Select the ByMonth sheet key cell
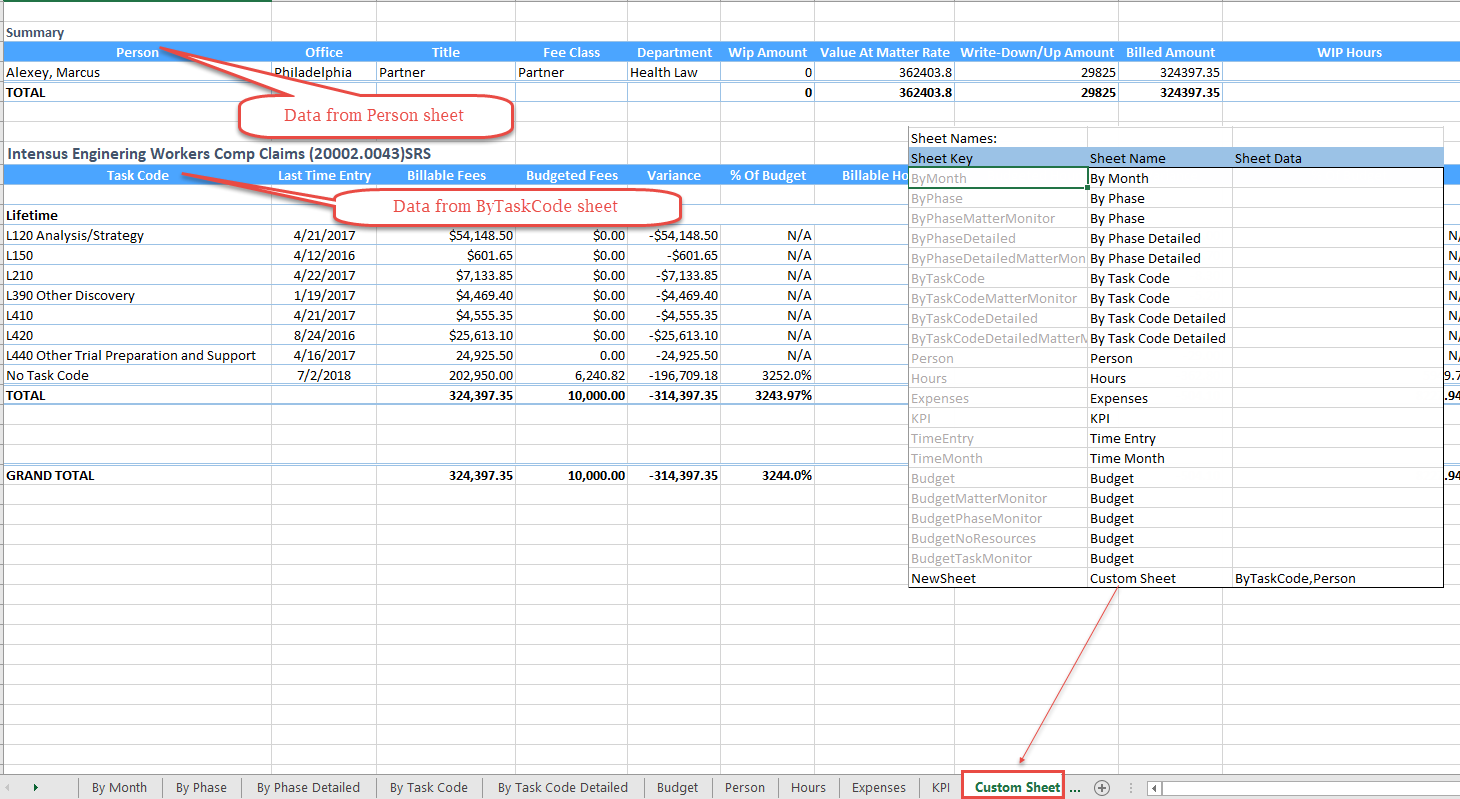The width and height of the screenshot is (1460, 799). (x=997, y=178)
